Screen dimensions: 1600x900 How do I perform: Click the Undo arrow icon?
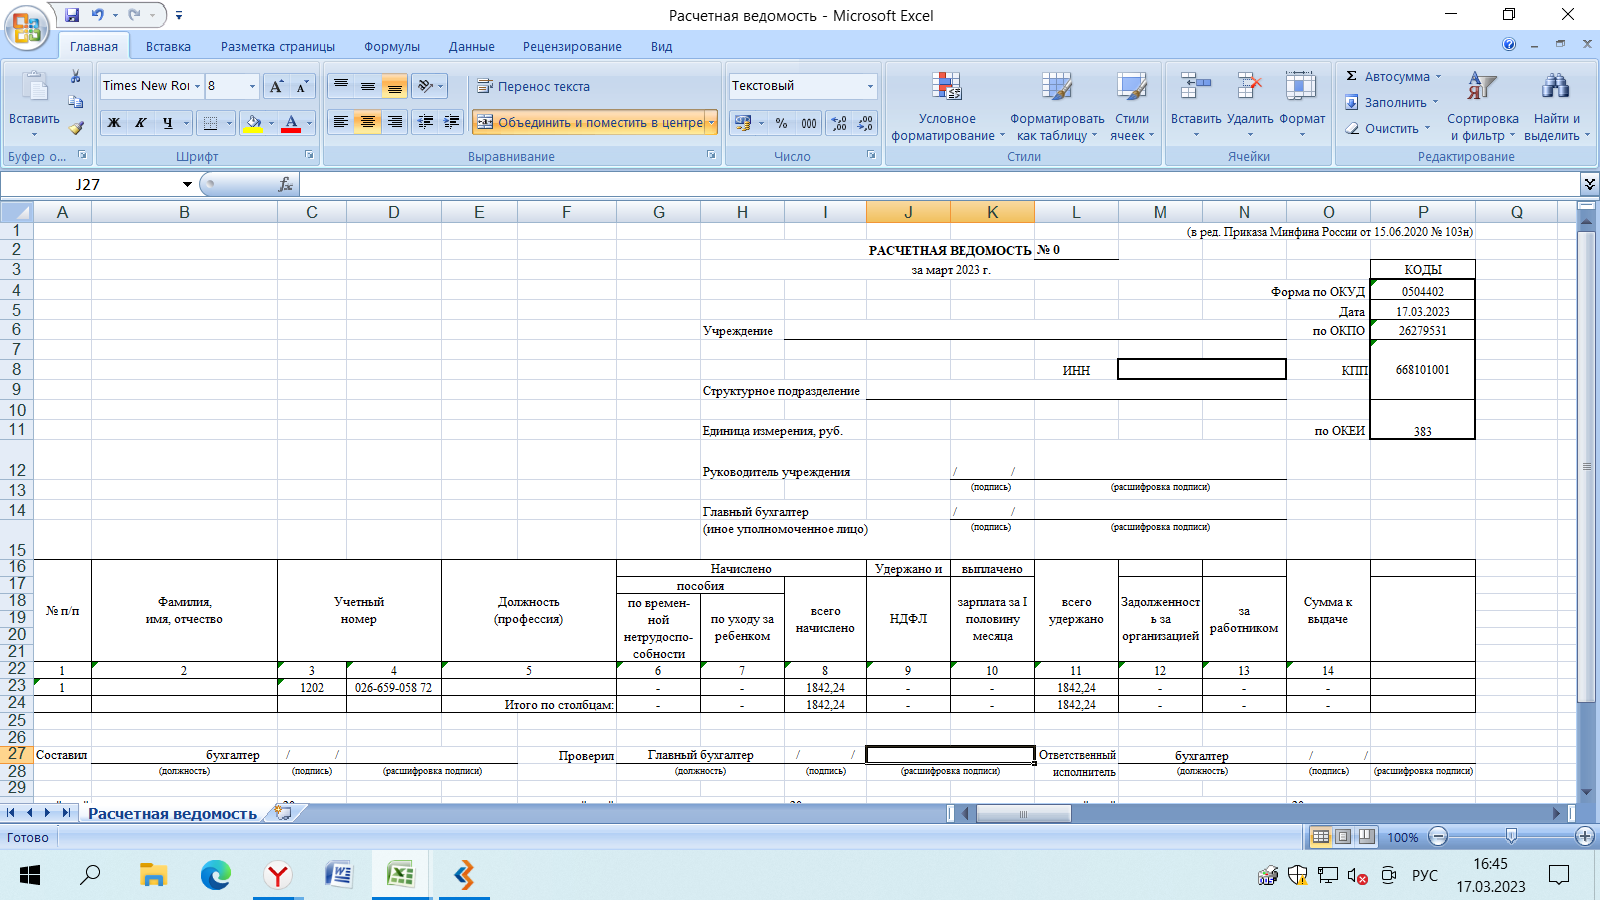tap(98, 15)
